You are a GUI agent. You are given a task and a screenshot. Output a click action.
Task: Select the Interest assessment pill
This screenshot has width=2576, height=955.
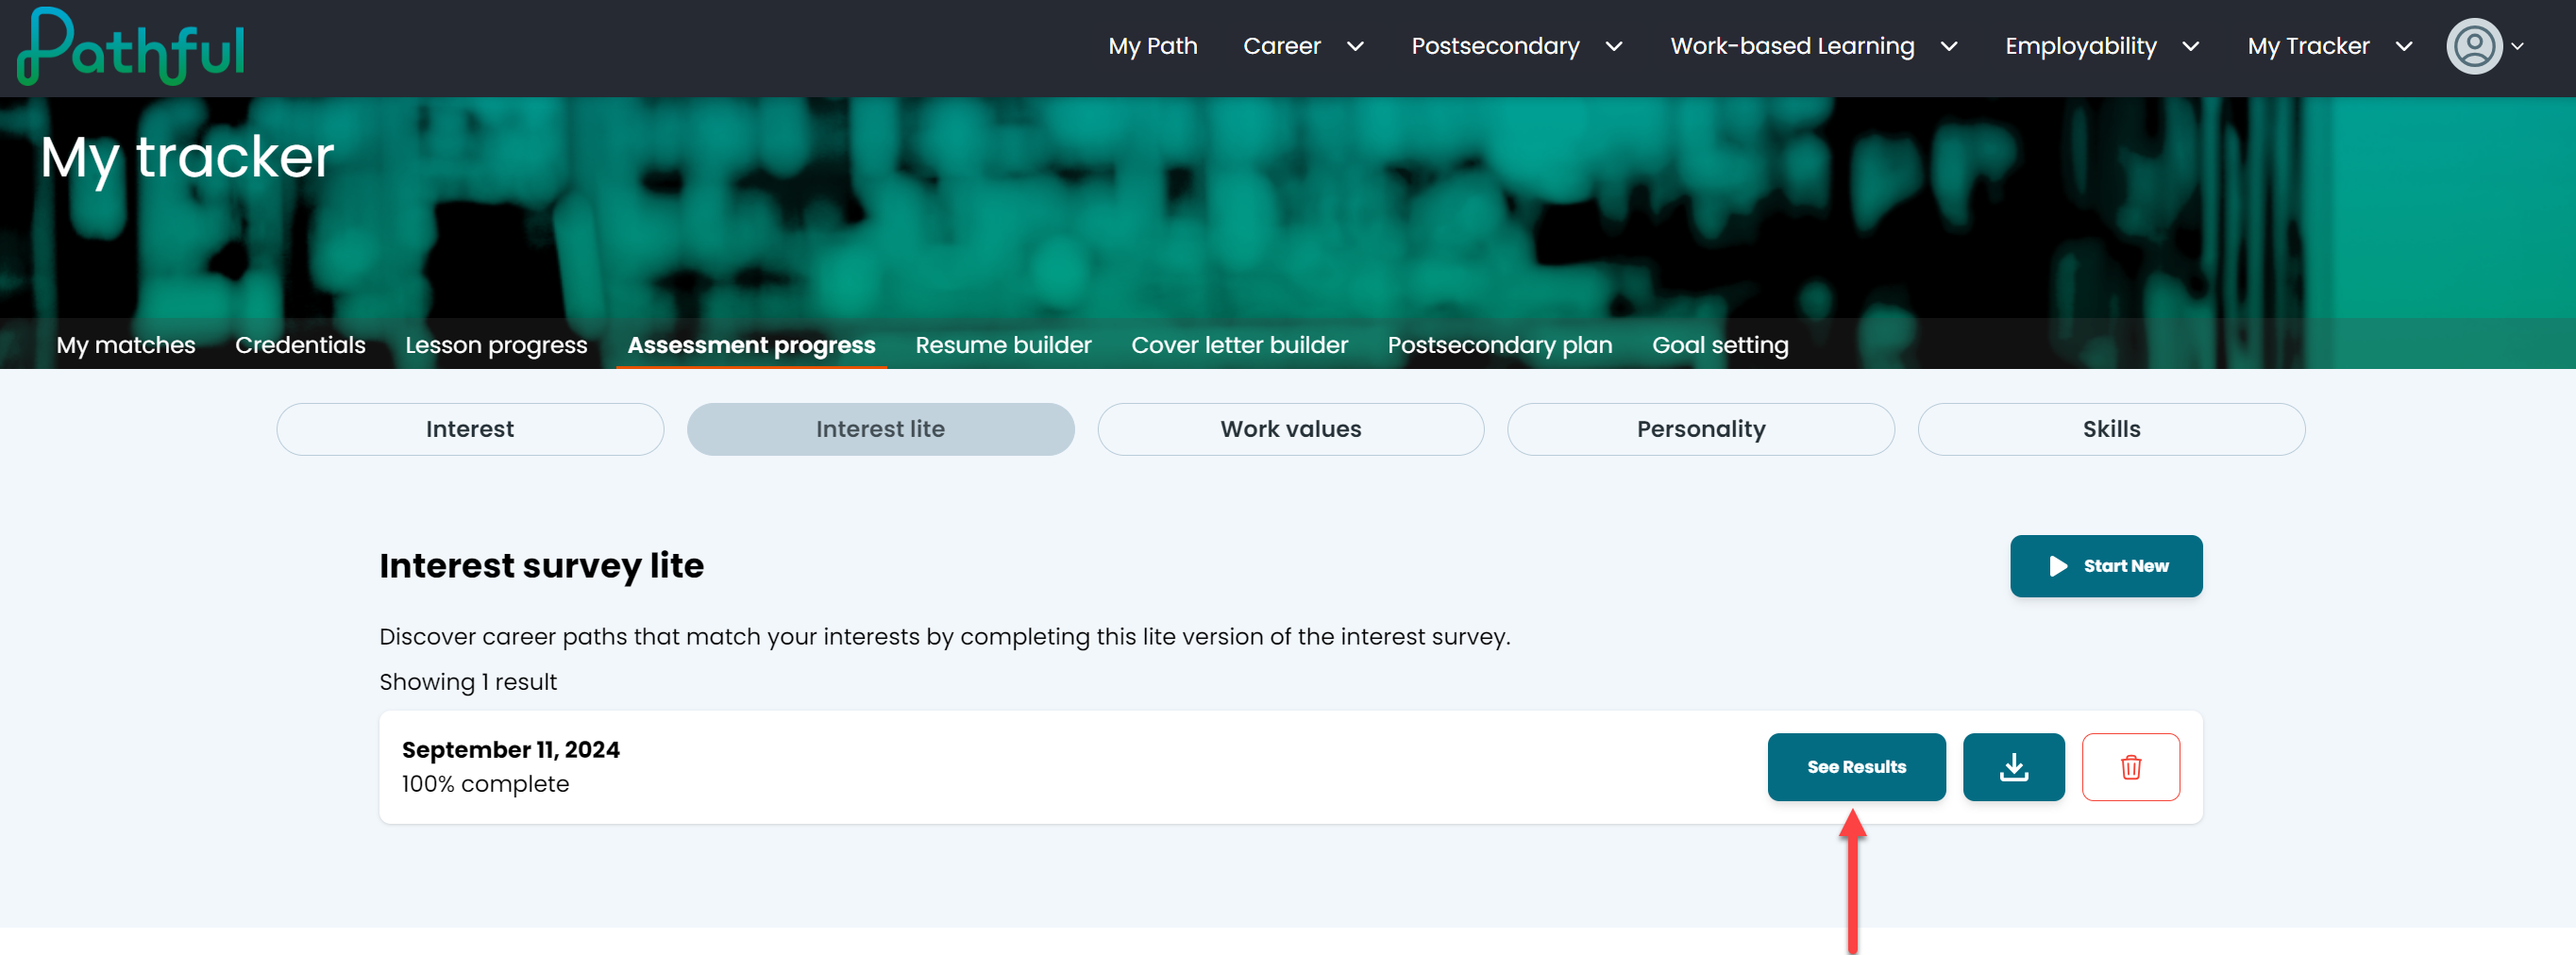pos(470,429)
